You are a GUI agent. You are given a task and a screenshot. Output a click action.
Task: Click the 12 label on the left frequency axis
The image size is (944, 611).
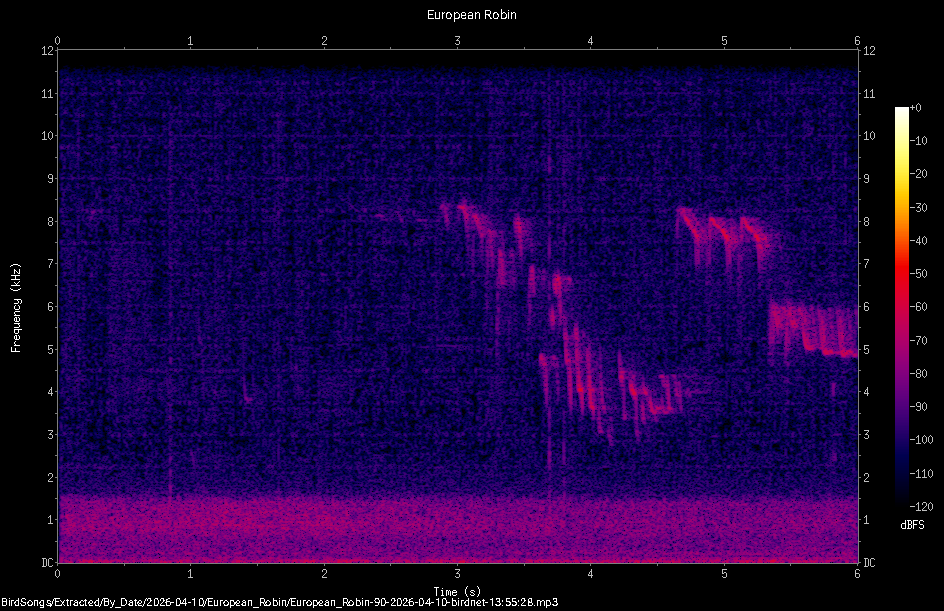click(x=48, y=51)
